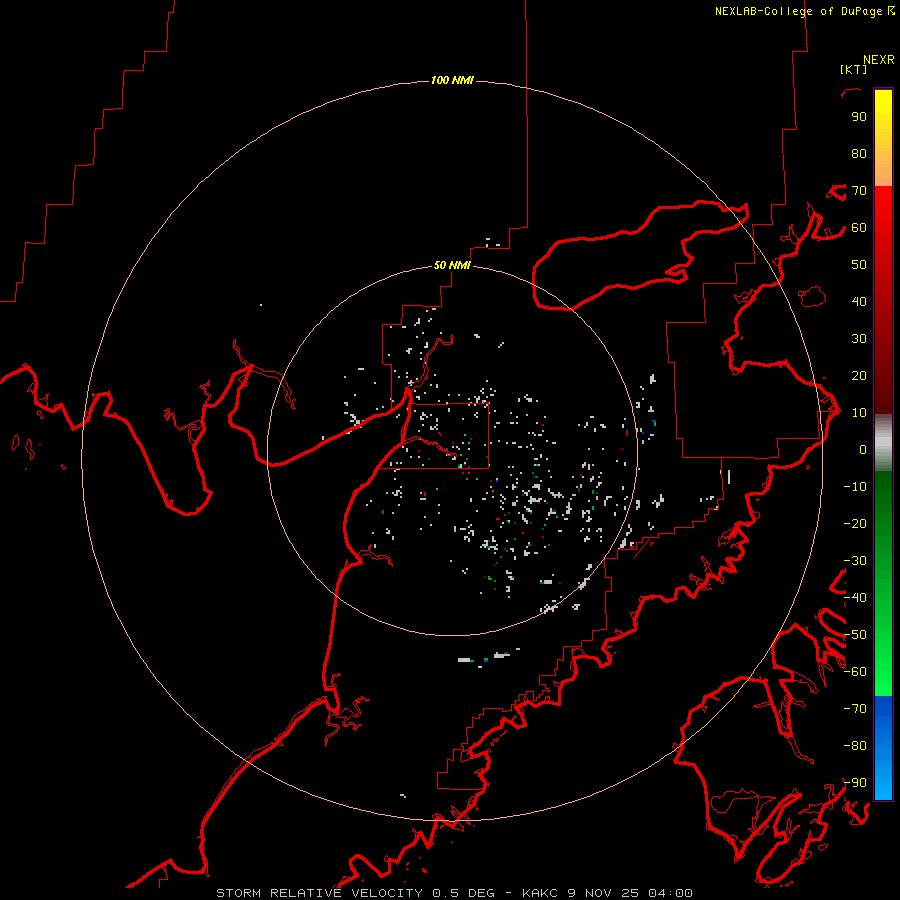Select the 70 value on the velocity scale

pos(859,191)
